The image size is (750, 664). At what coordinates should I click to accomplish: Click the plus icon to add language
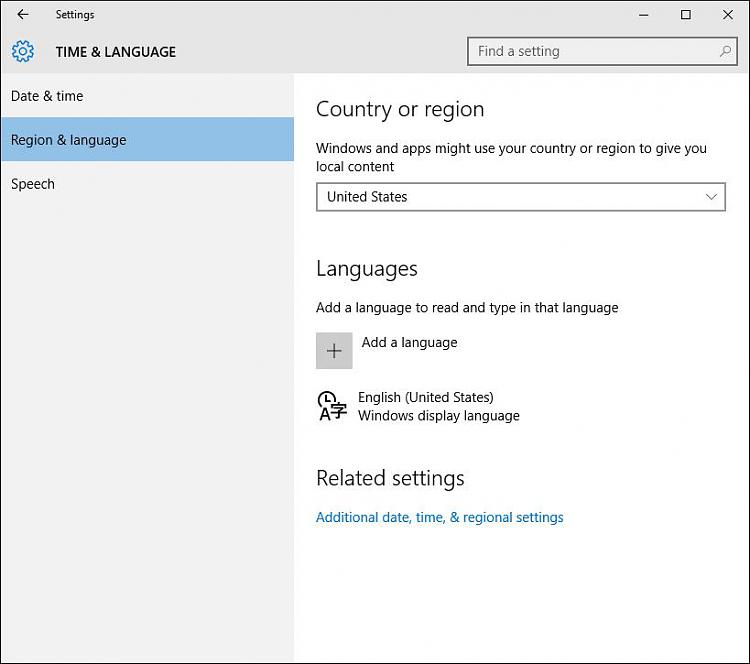334,351
